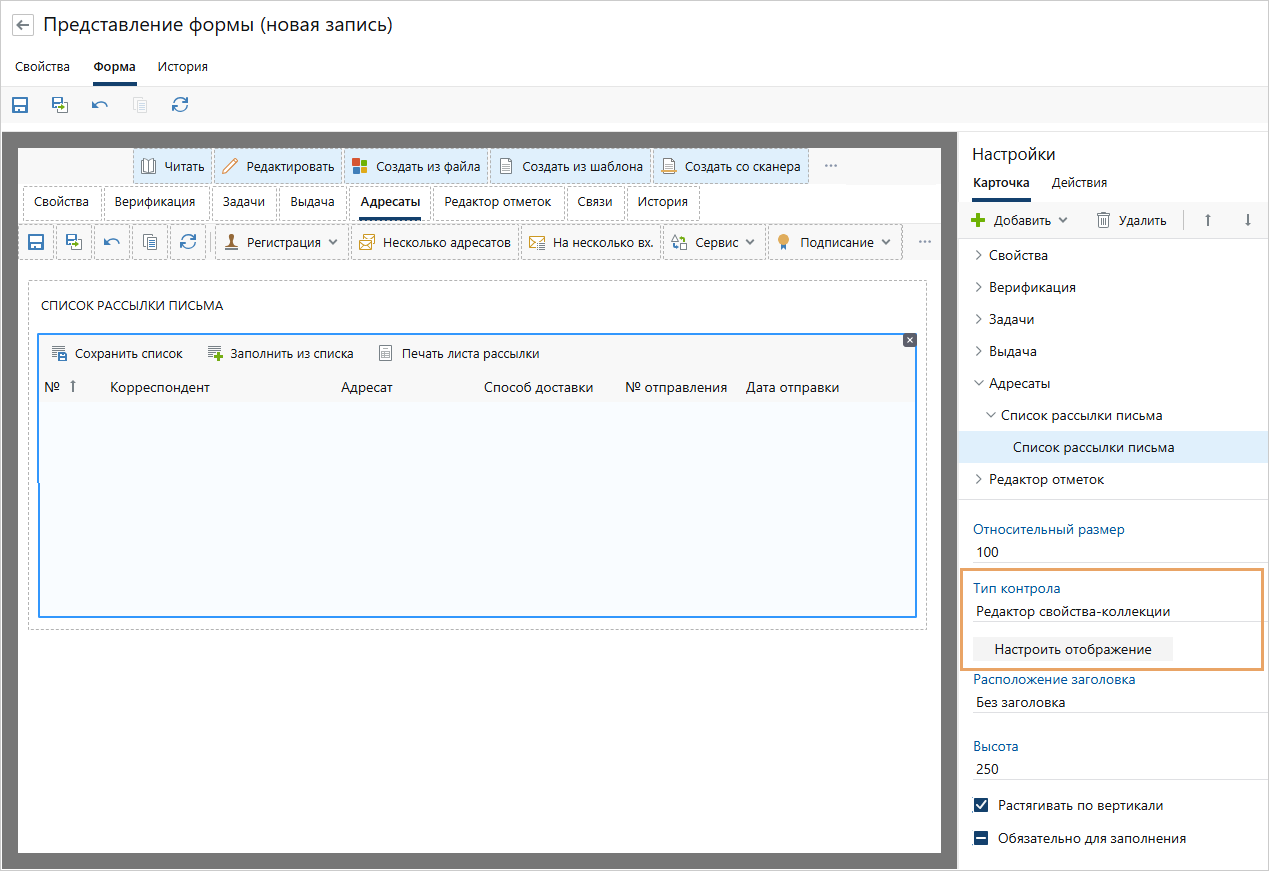Open the Выдача tab in the form
This screenshot has width=1269, height=871.
[x=312, y=202]
